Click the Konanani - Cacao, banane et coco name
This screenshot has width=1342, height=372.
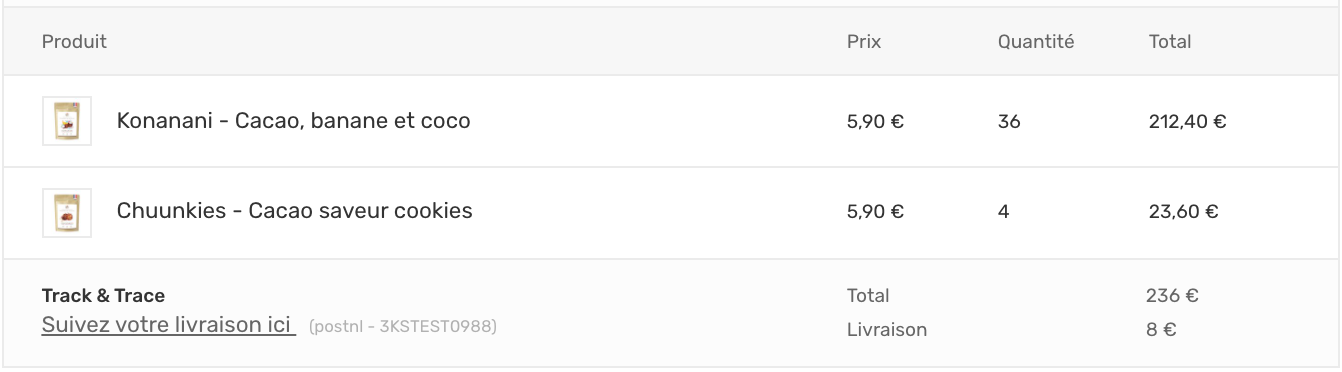(x=293, y=121)
